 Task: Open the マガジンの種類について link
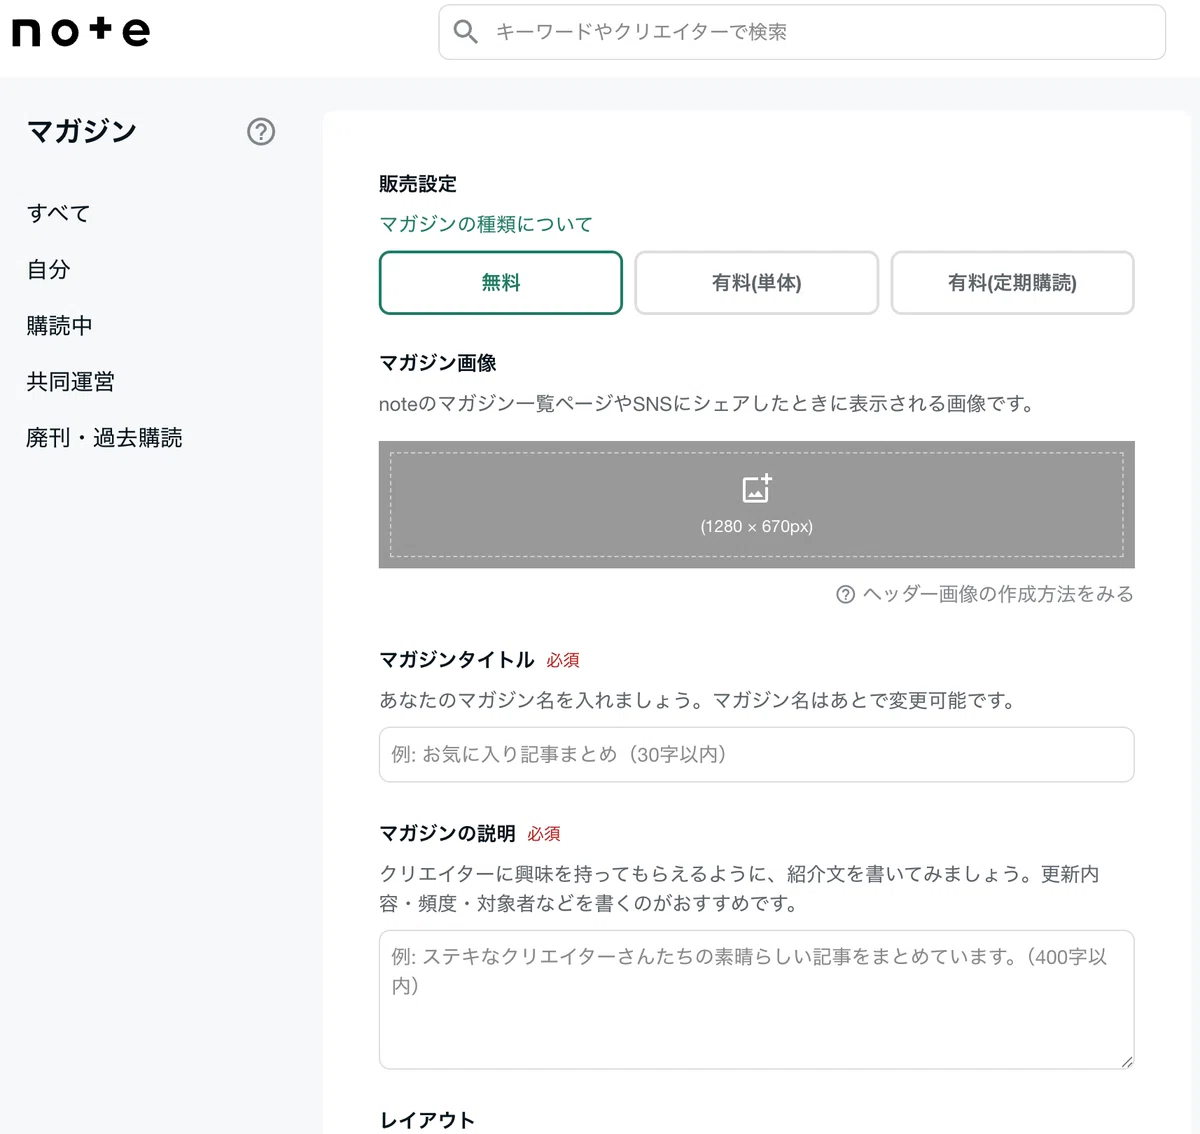[x=486, y=224]
